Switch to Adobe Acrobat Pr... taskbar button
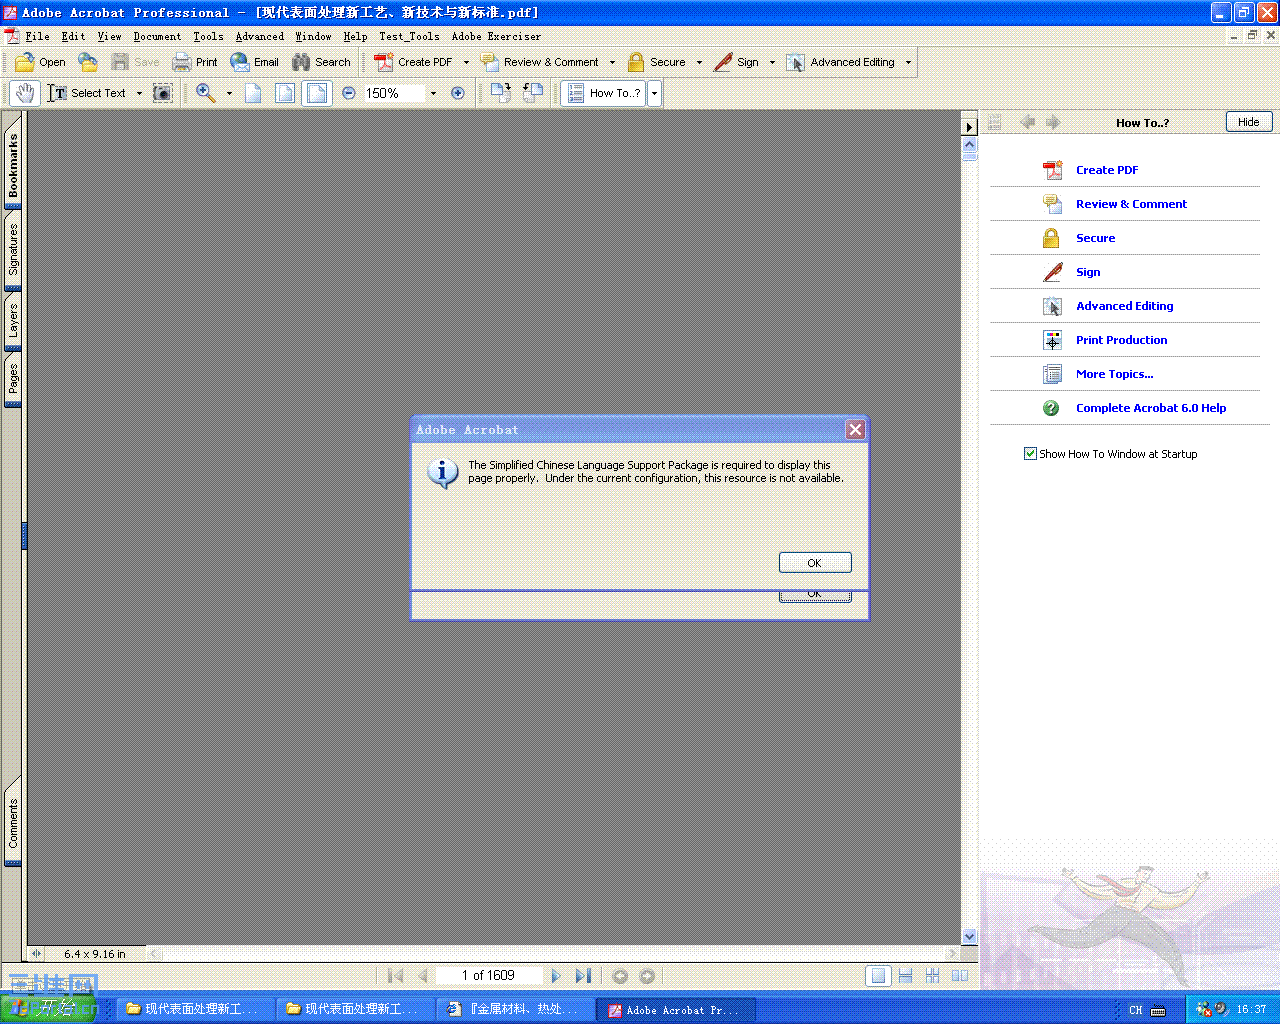 (676, 1010)
